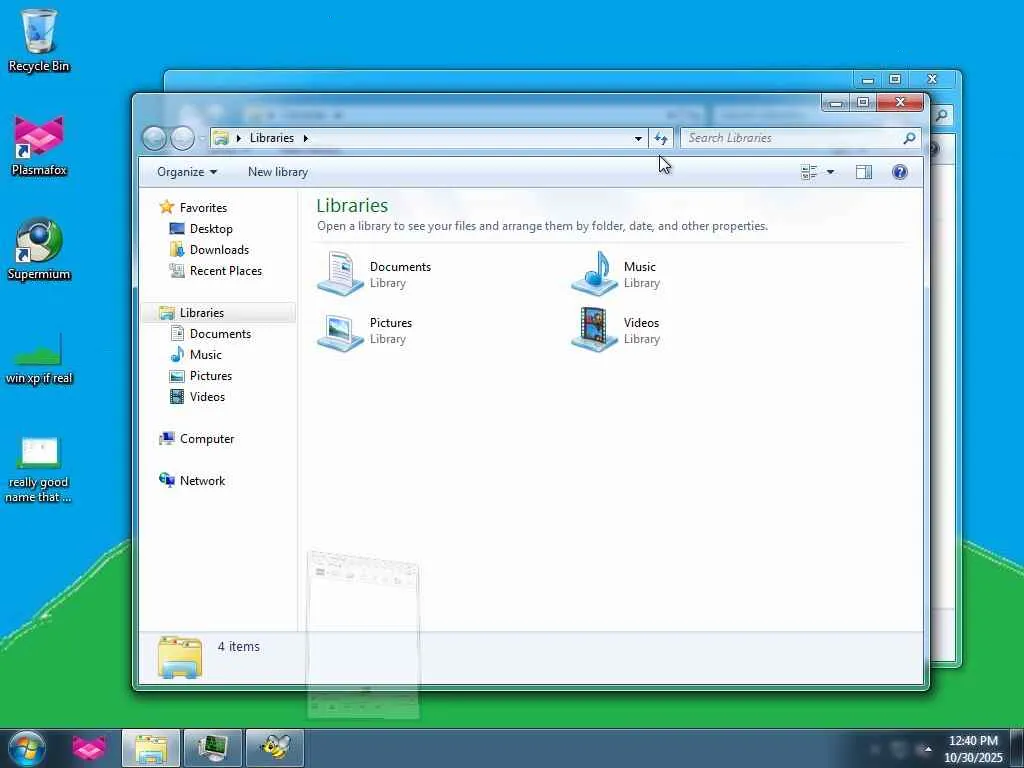Open the Videos library icon in content area
Screen dimensions: 1024x768
click(x=594, y=330)
